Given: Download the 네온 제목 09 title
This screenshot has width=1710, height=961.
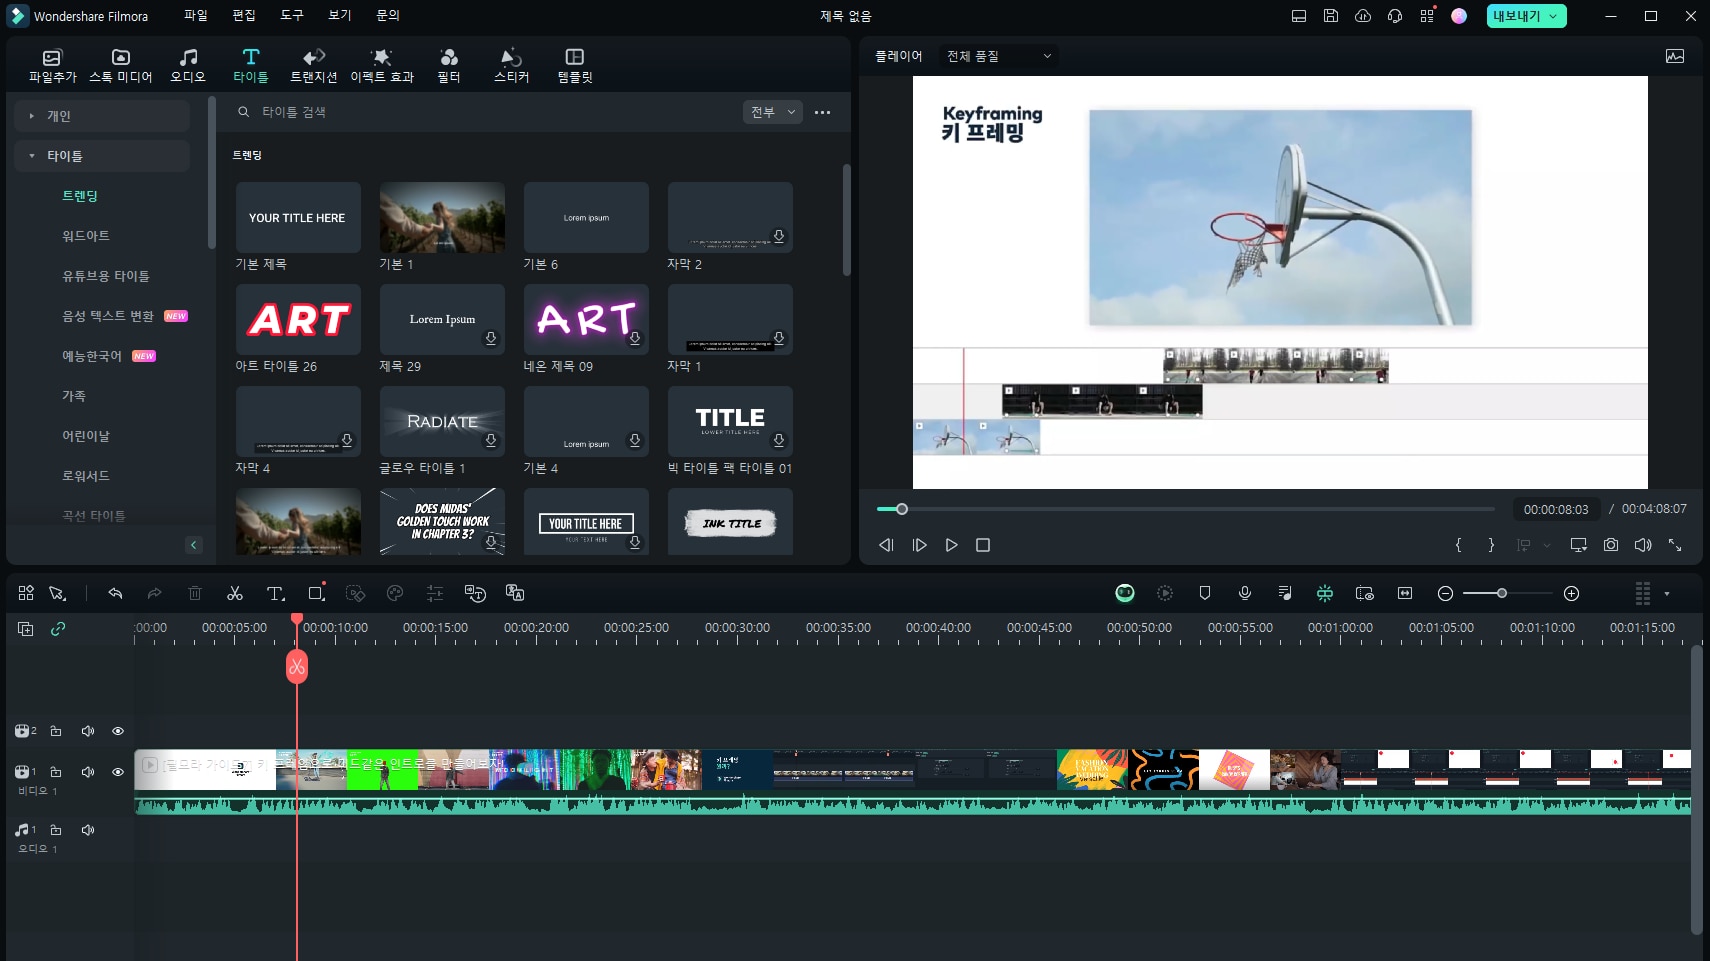Looking at the screenshot, I should [x=635, y=339].
